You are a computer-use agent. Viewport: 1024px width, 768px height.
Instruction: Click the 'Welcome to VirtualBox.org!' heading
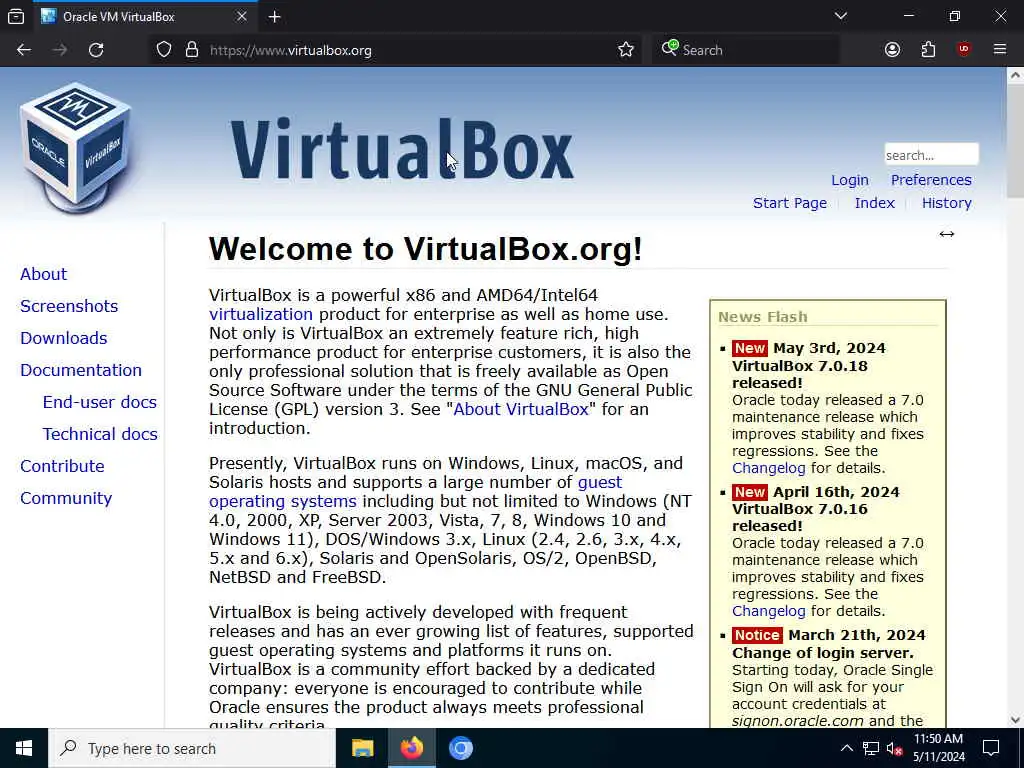coord(425,249)
